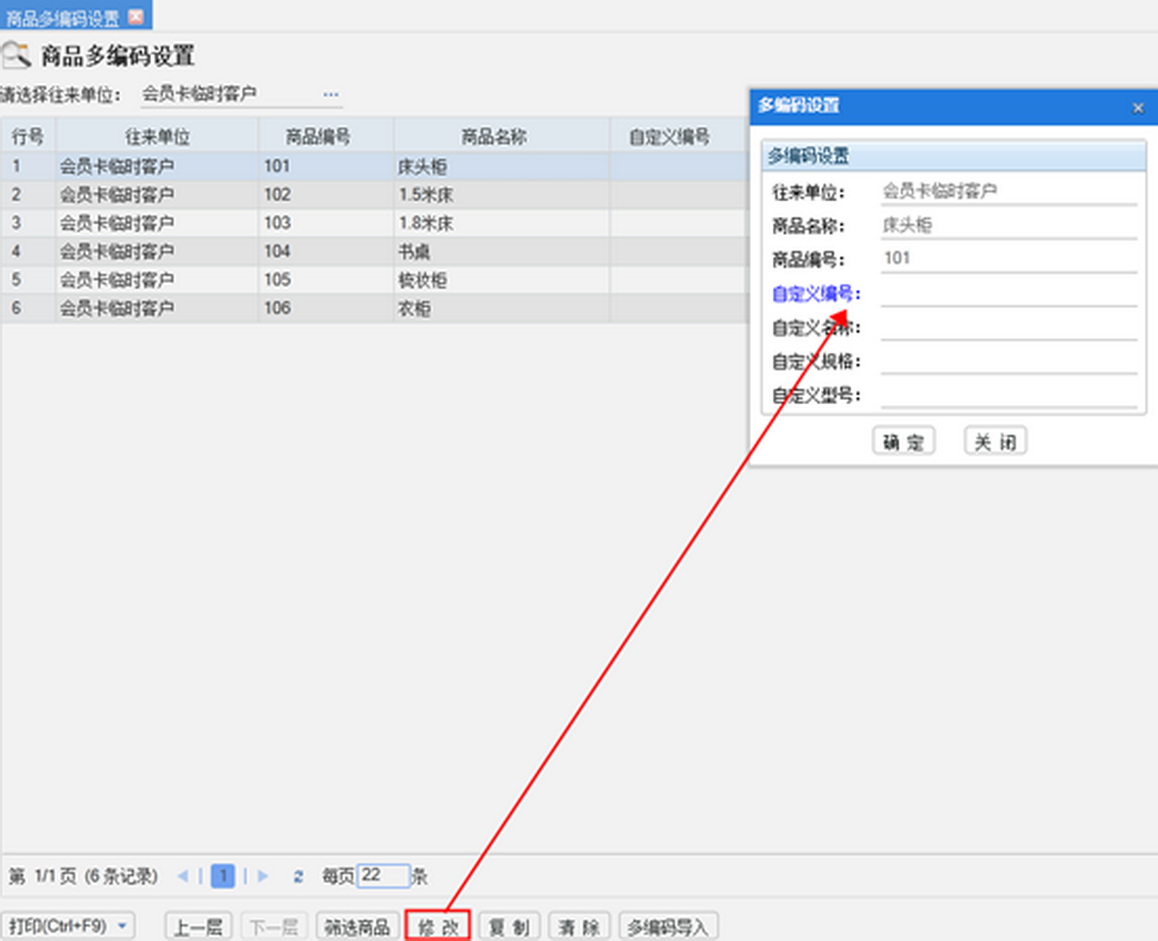Click the 筛选商品 button

pyautogui.click(x=357, y=927)
